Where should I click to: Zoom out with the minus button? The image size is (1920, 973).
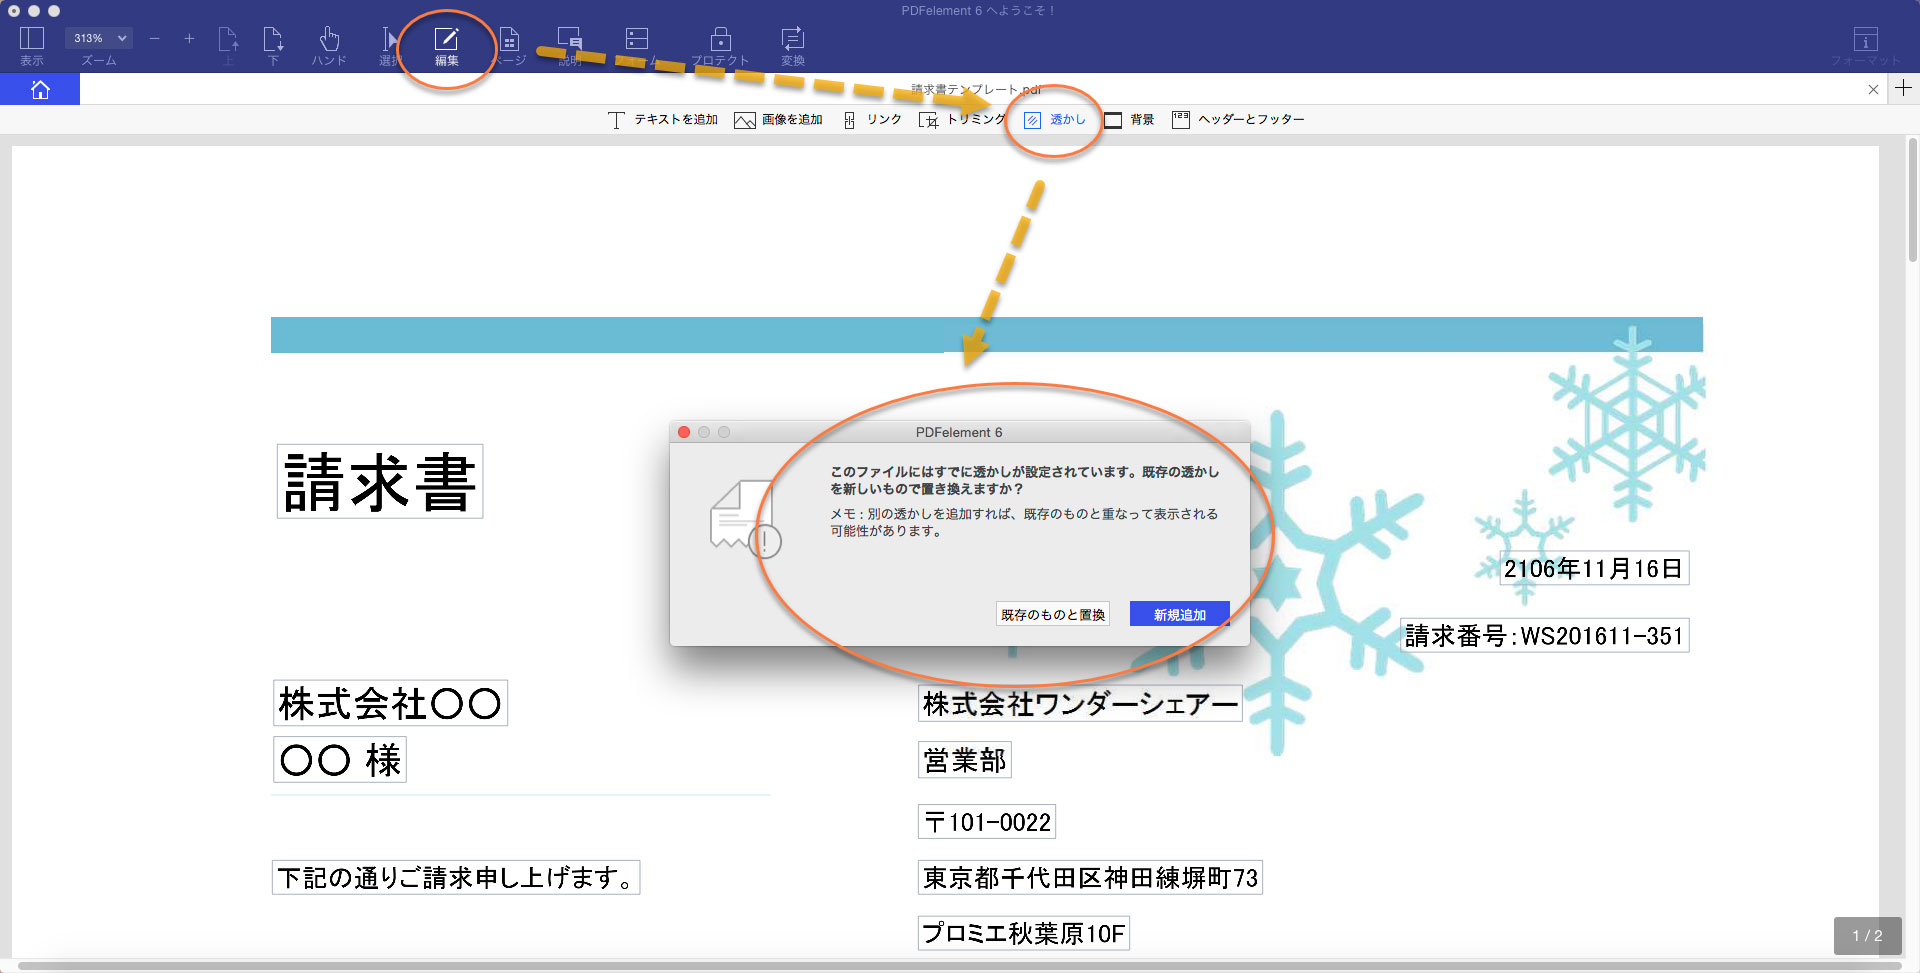point(154,38)
